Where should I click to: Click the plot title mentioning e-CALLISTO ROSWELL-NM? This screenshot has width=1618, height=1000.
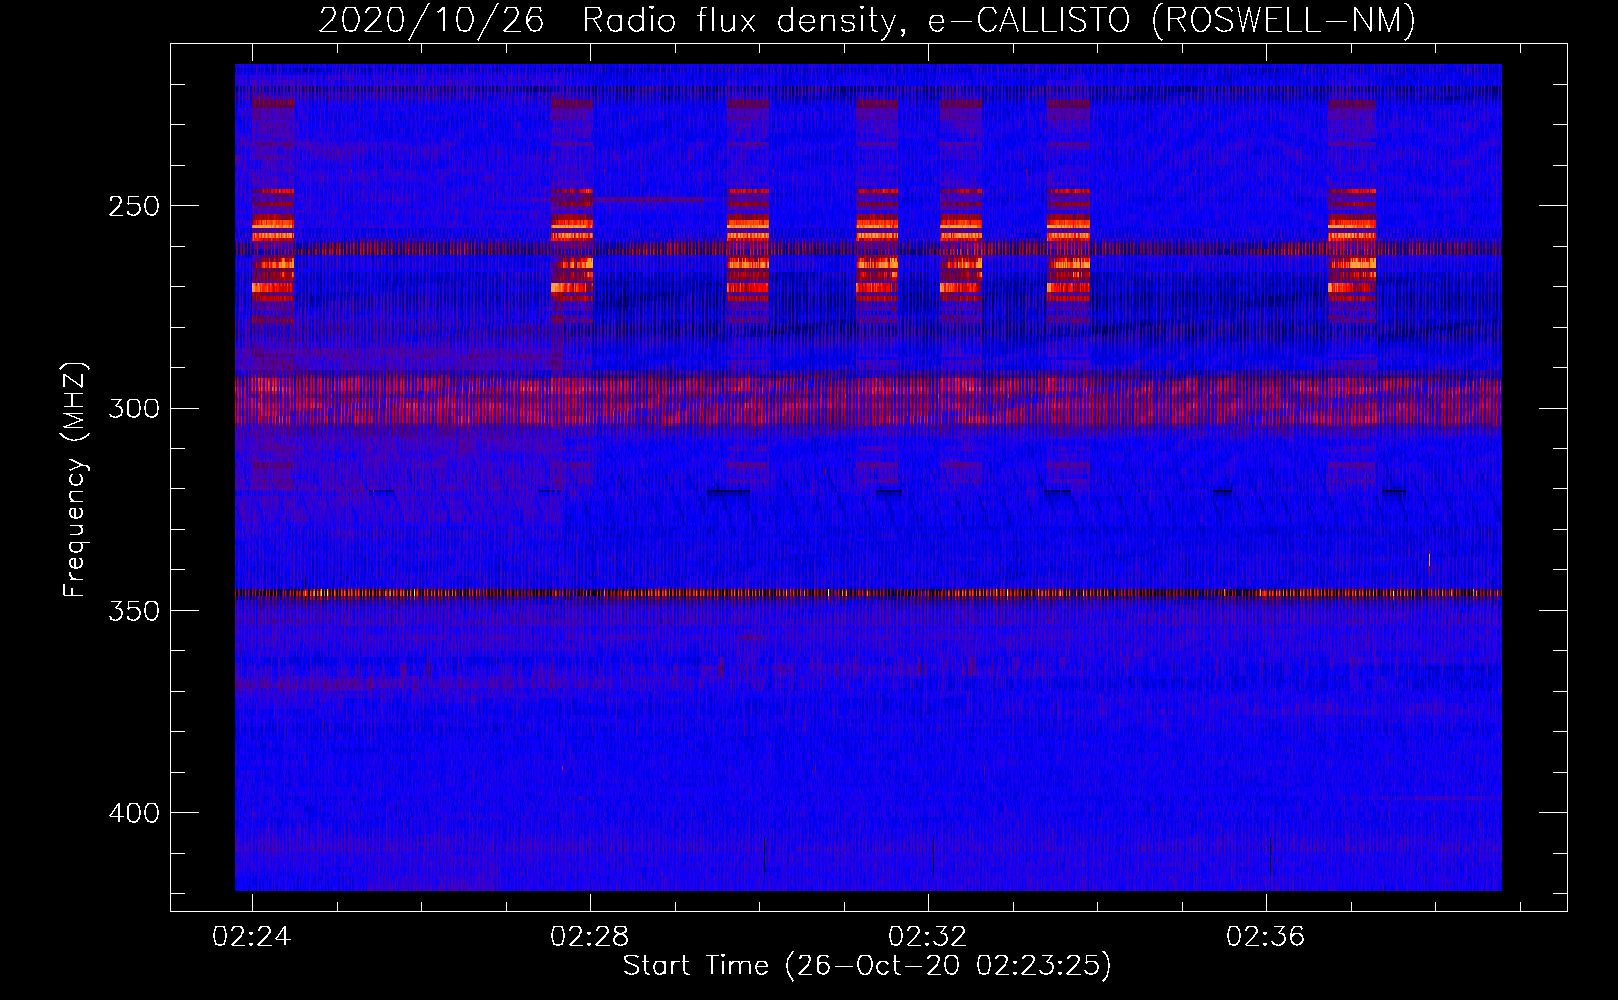tap(867, 20)
